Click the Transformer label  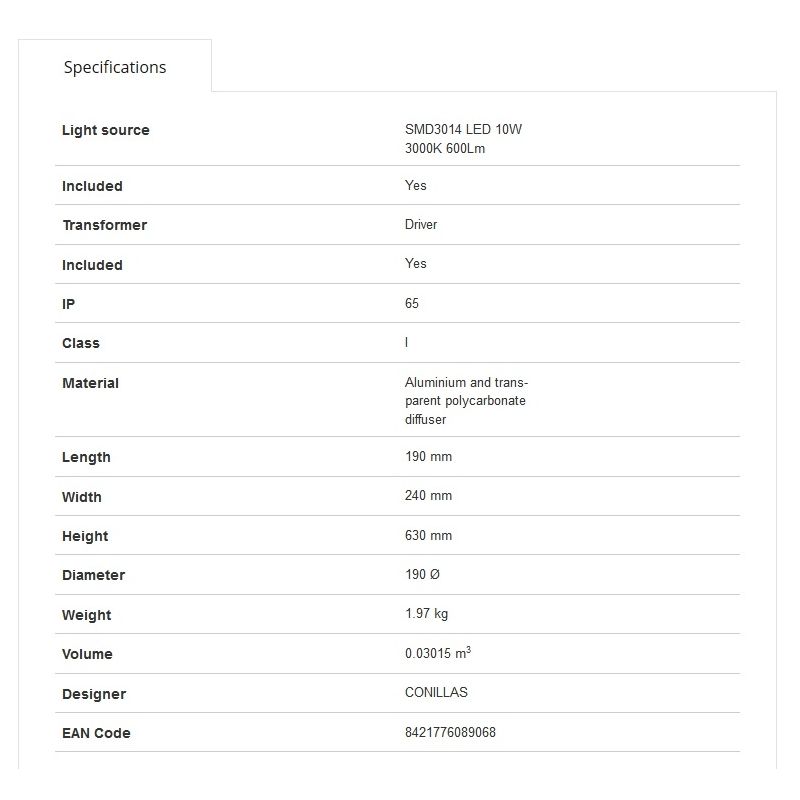pos(104,225)
